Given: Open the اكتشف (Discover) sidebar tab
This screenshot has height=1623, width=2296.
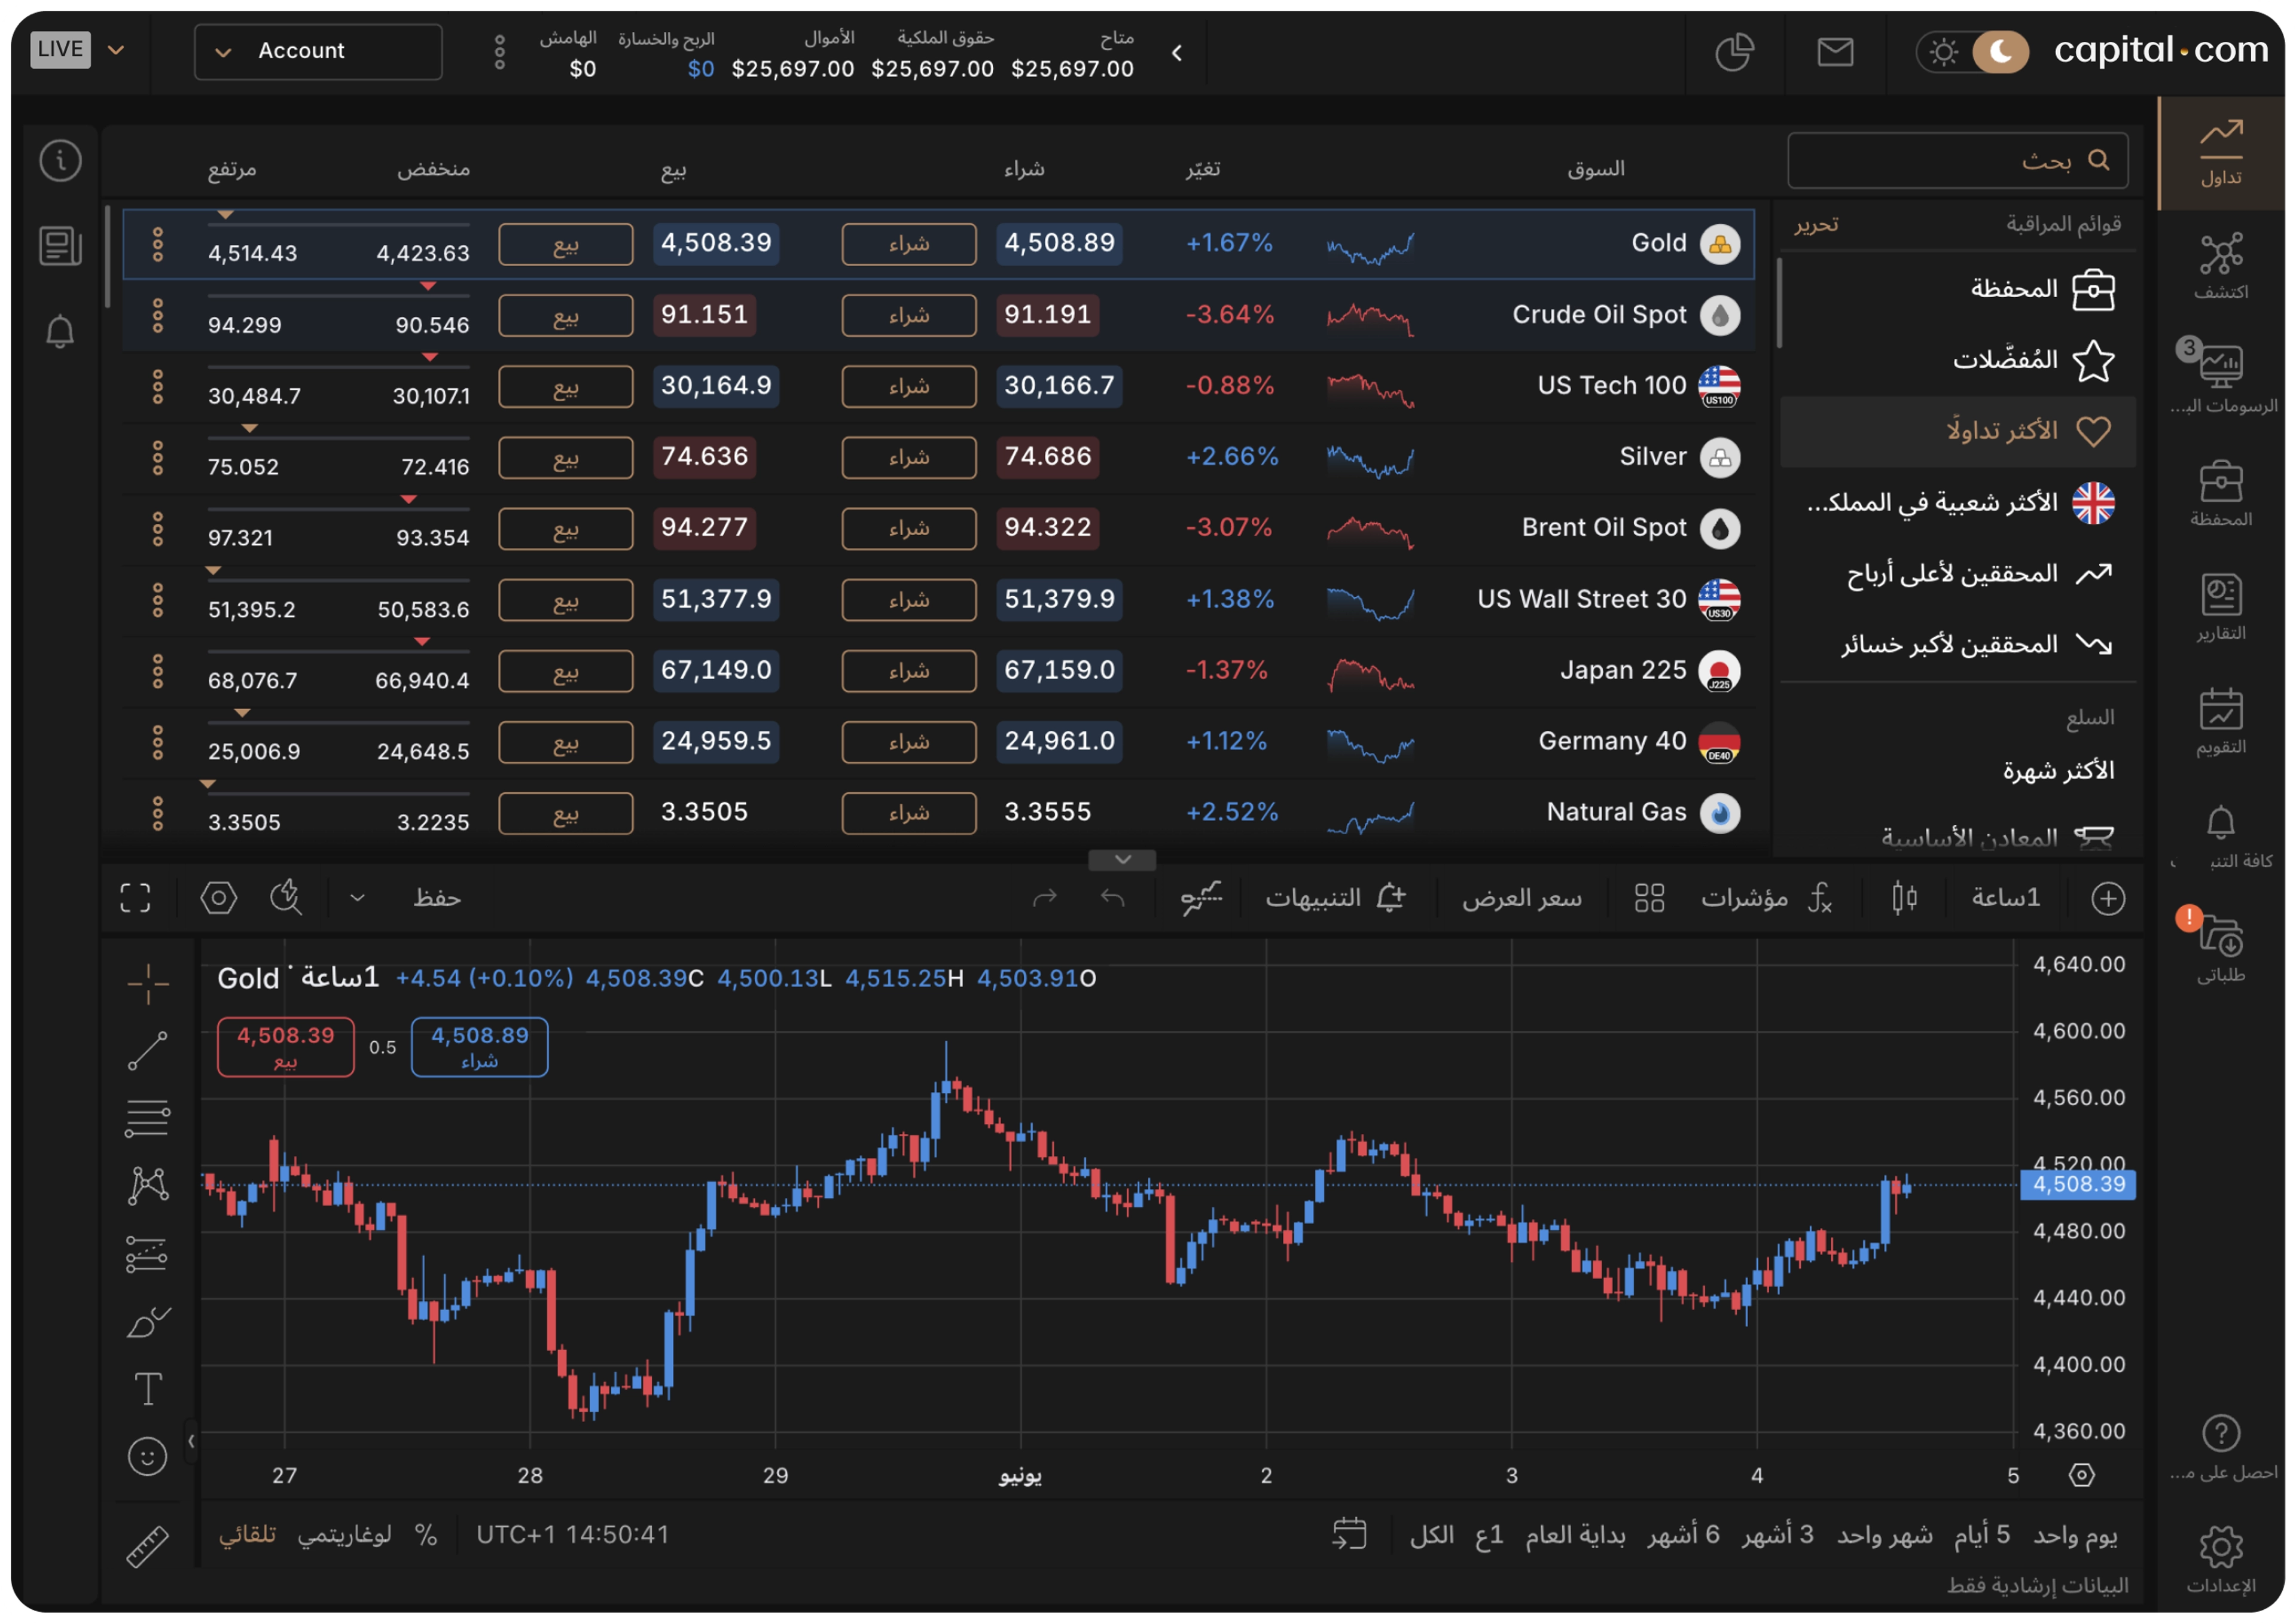Looking at the screenshot, I should click(2220, 267).
